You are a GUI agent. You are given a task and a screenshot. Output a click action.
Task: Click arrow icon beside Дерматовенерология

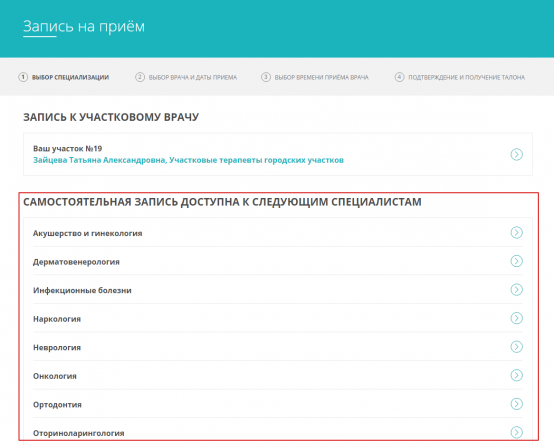tap(516, 261)
